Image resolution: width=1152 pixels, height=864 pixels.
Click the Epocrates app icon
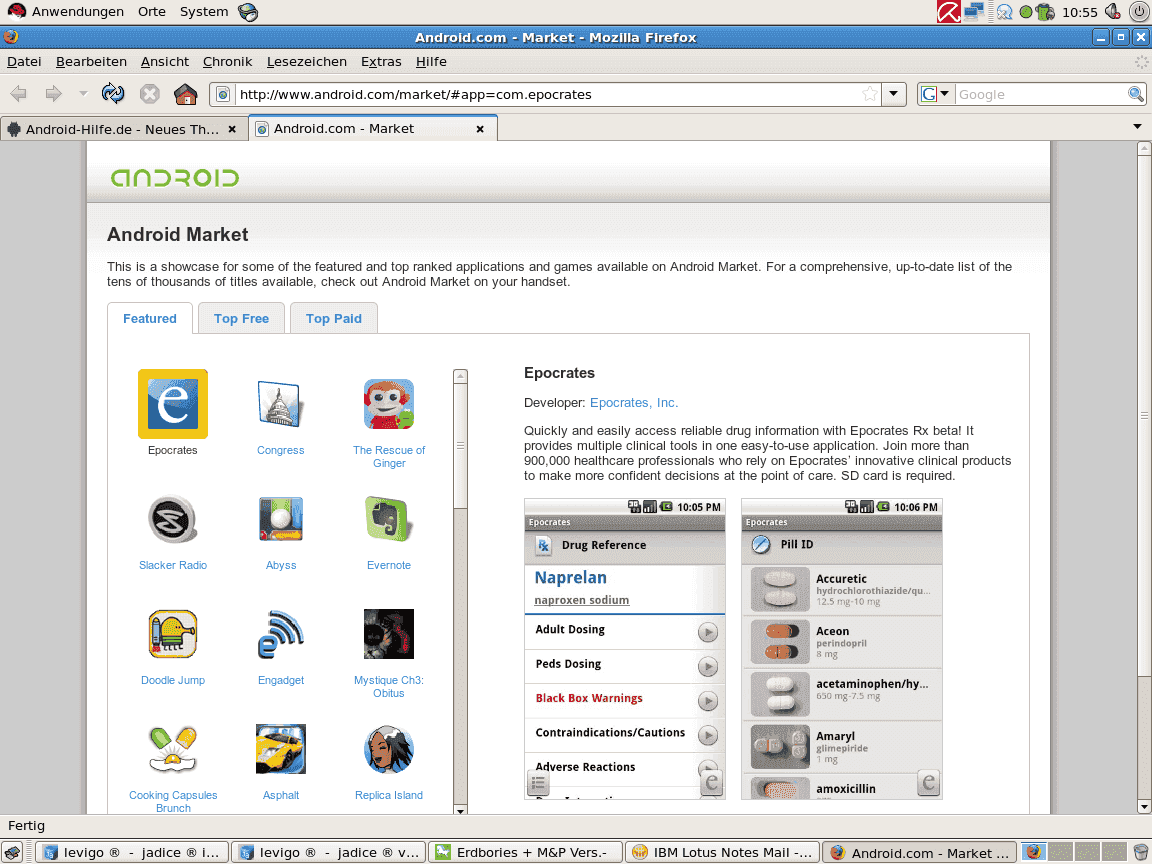pyautogui.click(x=173, y=404)
